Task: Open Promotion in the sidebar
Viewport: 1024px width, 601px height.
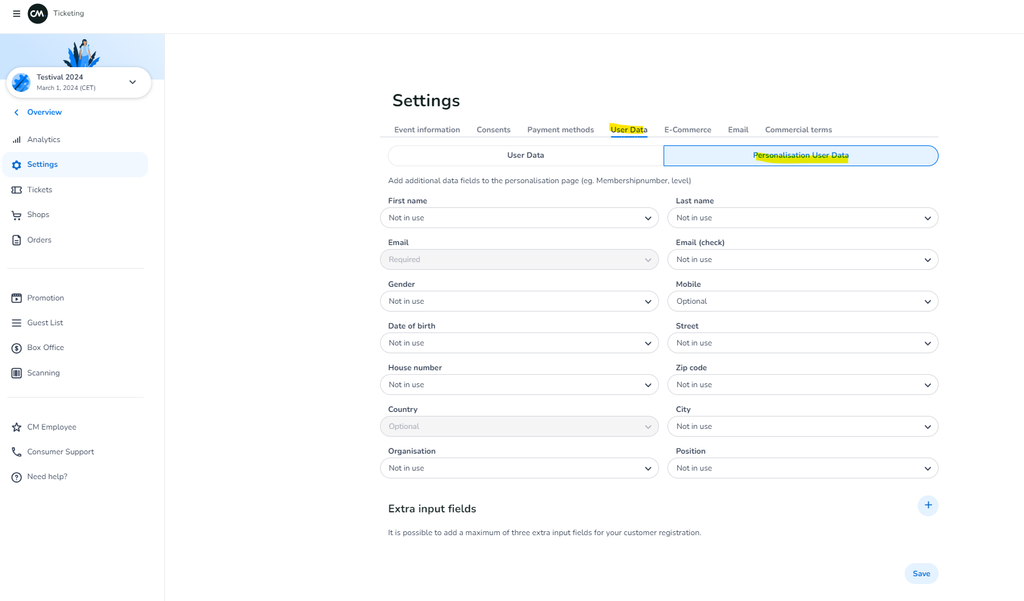Action: [x=45, y=298]
